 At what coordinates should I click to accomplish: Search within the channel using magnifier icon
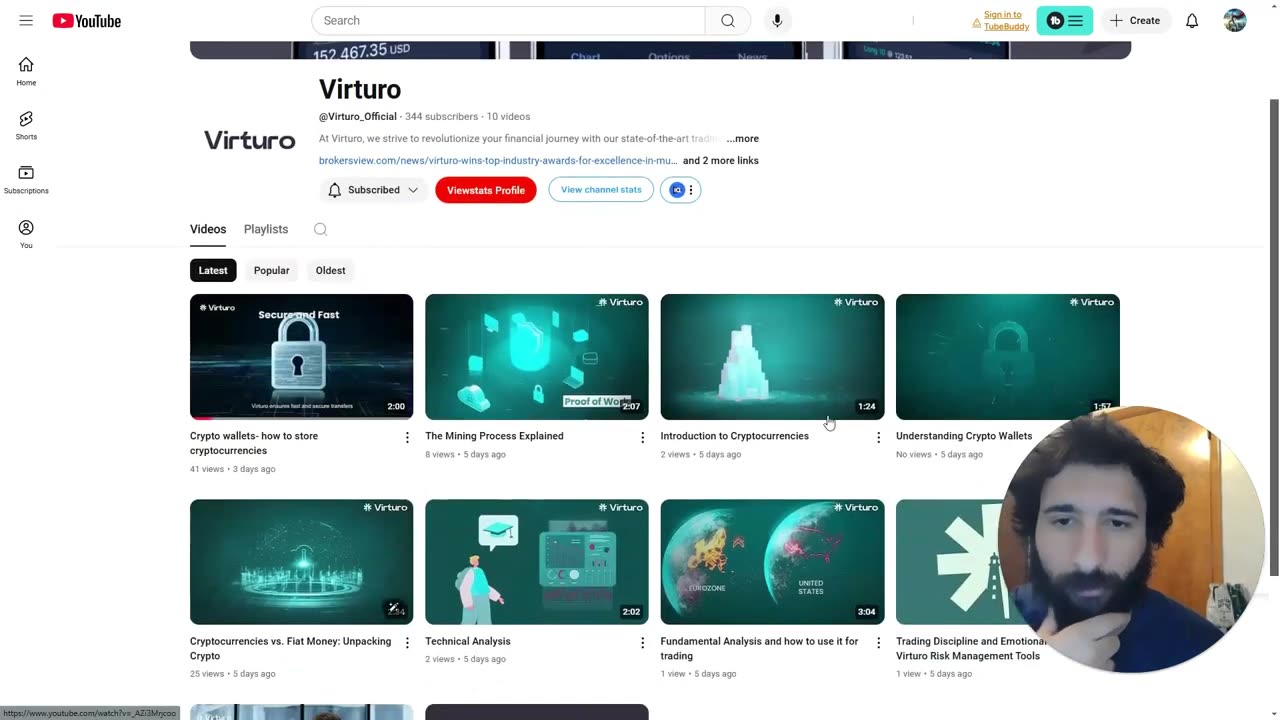320,229
